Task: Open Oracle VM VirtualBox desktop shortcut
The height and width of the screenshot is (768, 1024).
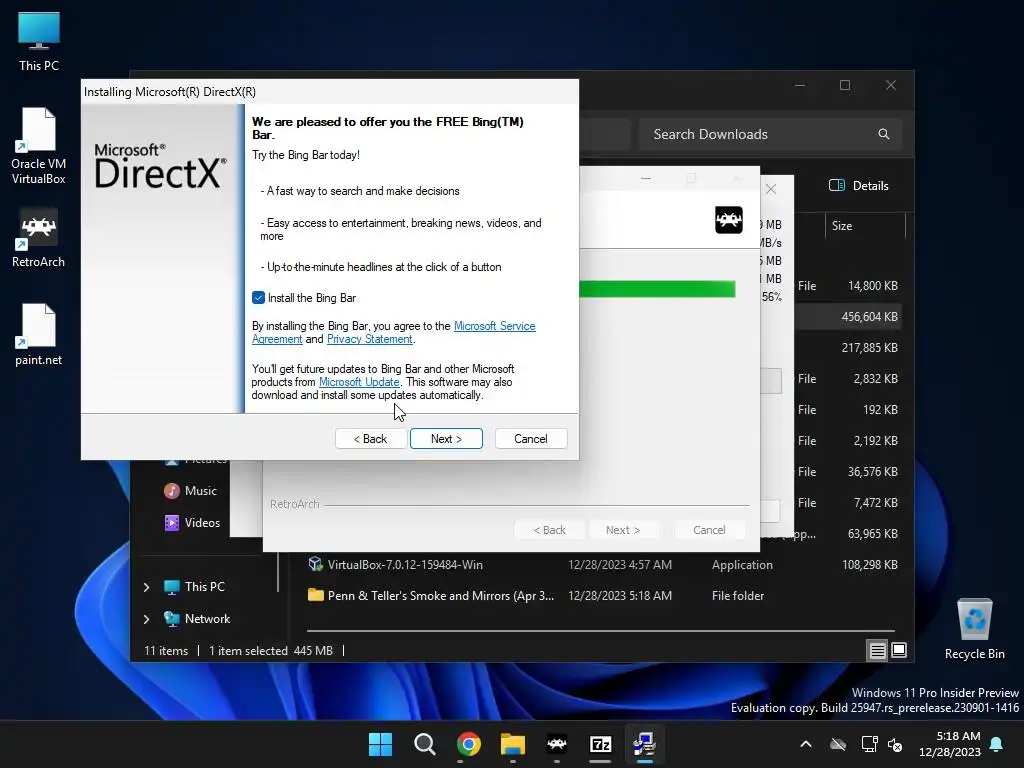Action: click(39, 146)
